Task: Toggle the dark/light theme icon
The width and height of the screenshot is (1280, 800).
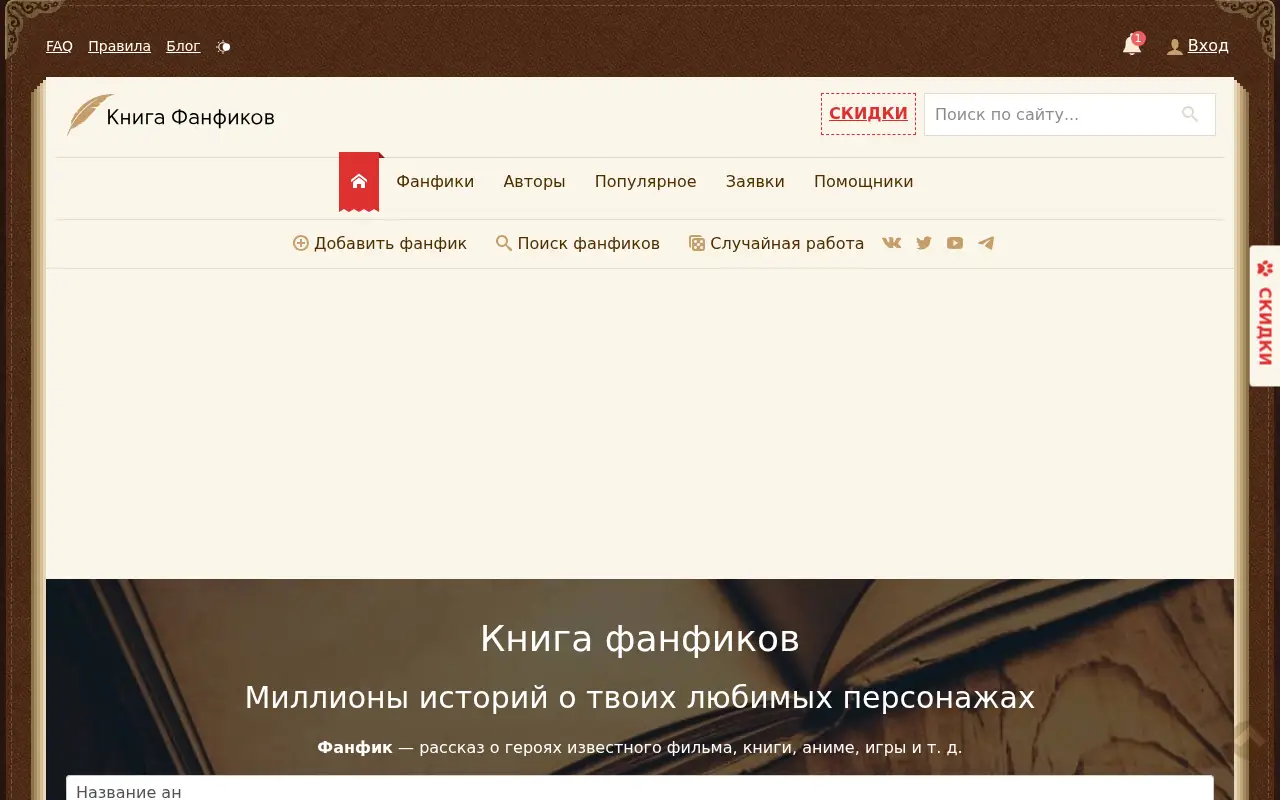Action: click(223, 46)
